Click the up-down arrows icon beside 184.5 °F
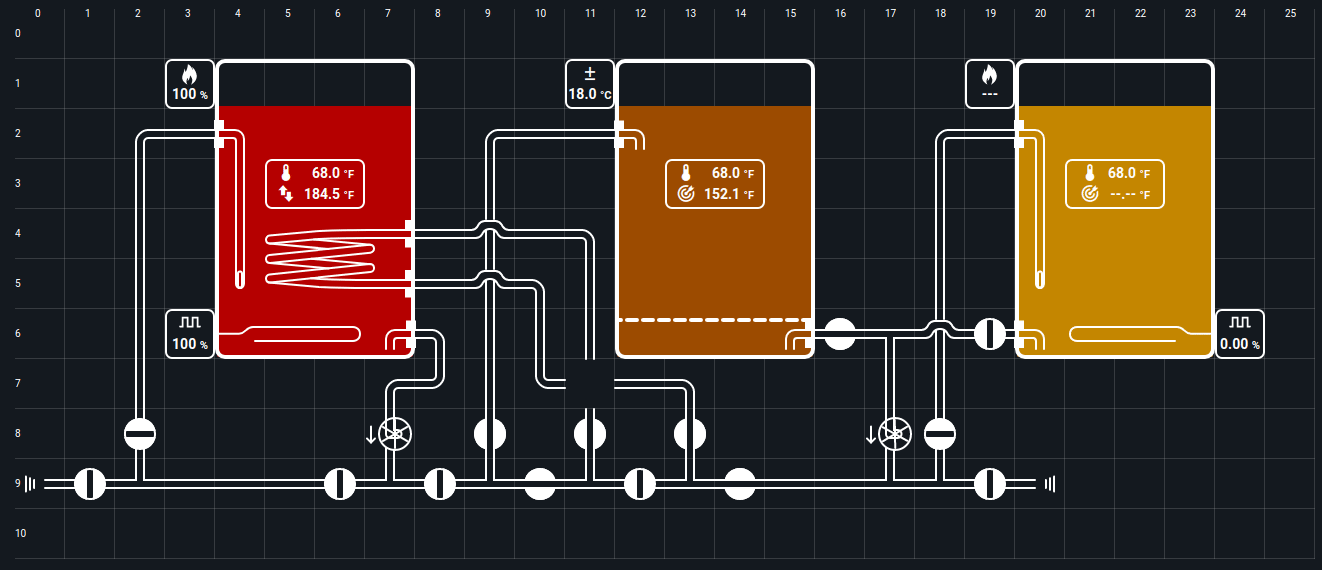 coord(286,194)
